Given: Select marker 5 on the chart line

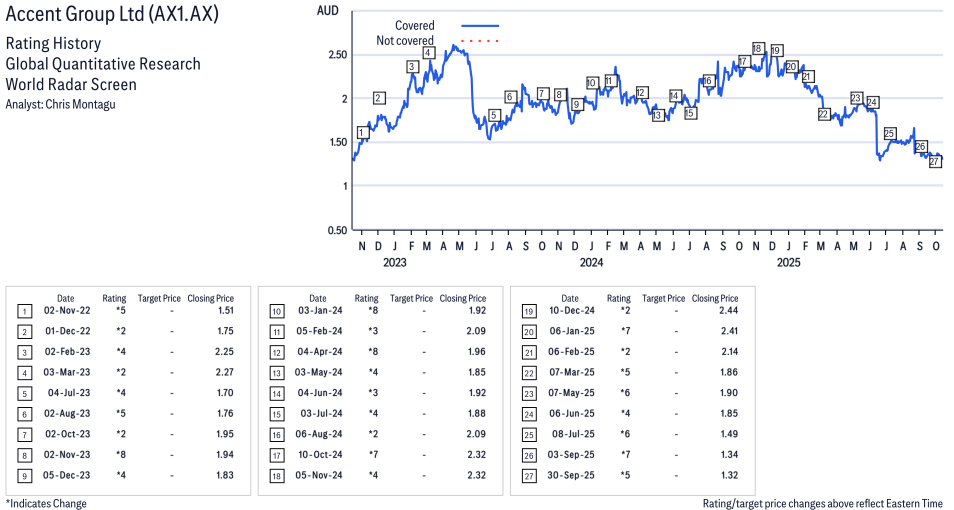Looking at the screenshot, I should click(x=493, y=116).
